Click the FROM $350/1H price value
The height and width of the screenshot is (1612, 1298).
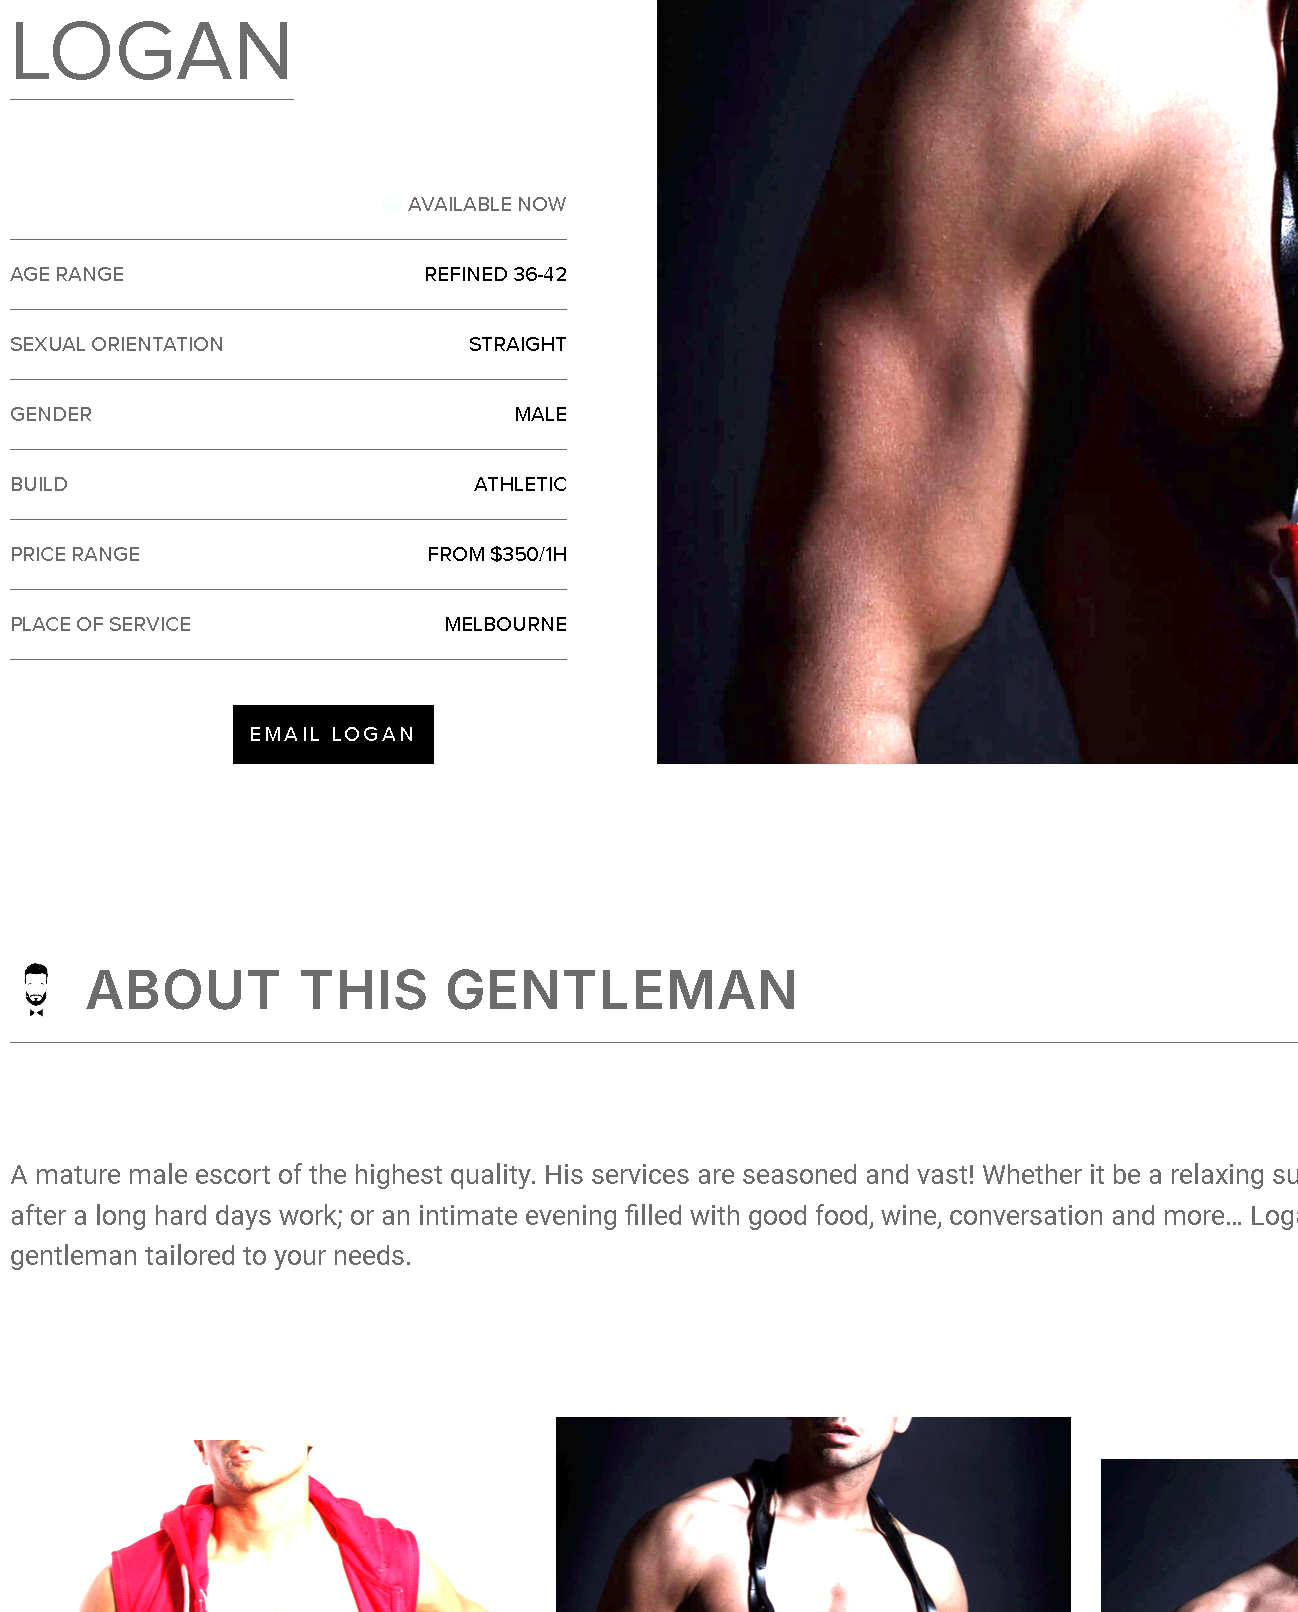[497, 554]
